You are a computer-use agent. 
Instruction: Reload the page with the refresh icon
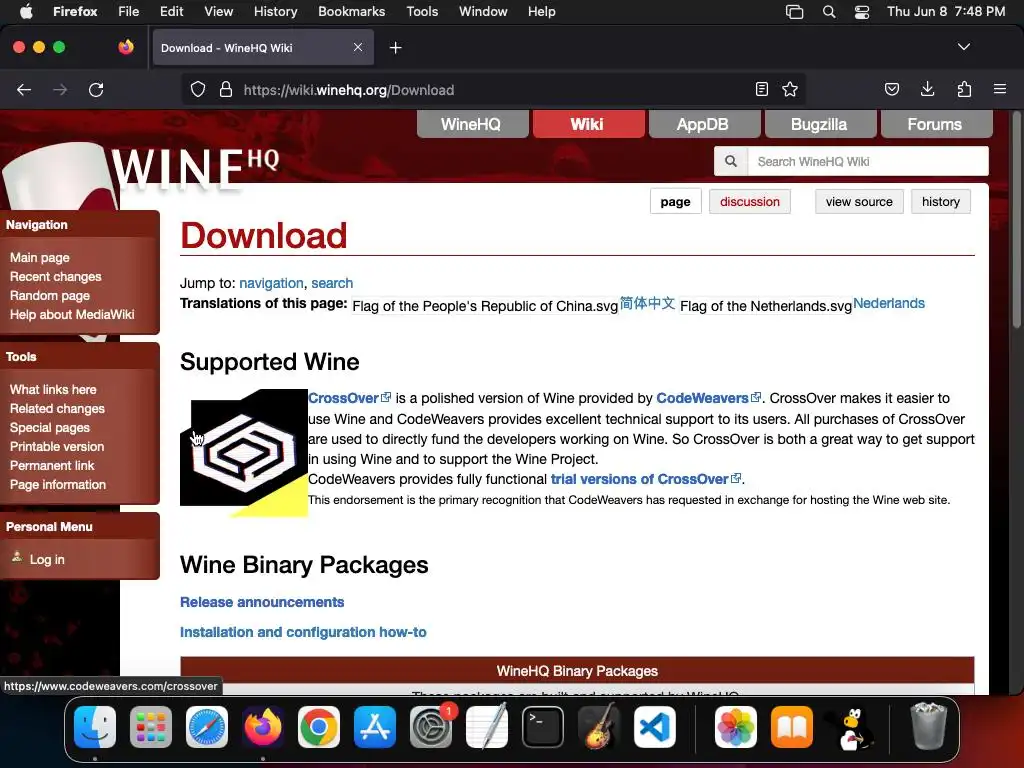tap(96, 89)
